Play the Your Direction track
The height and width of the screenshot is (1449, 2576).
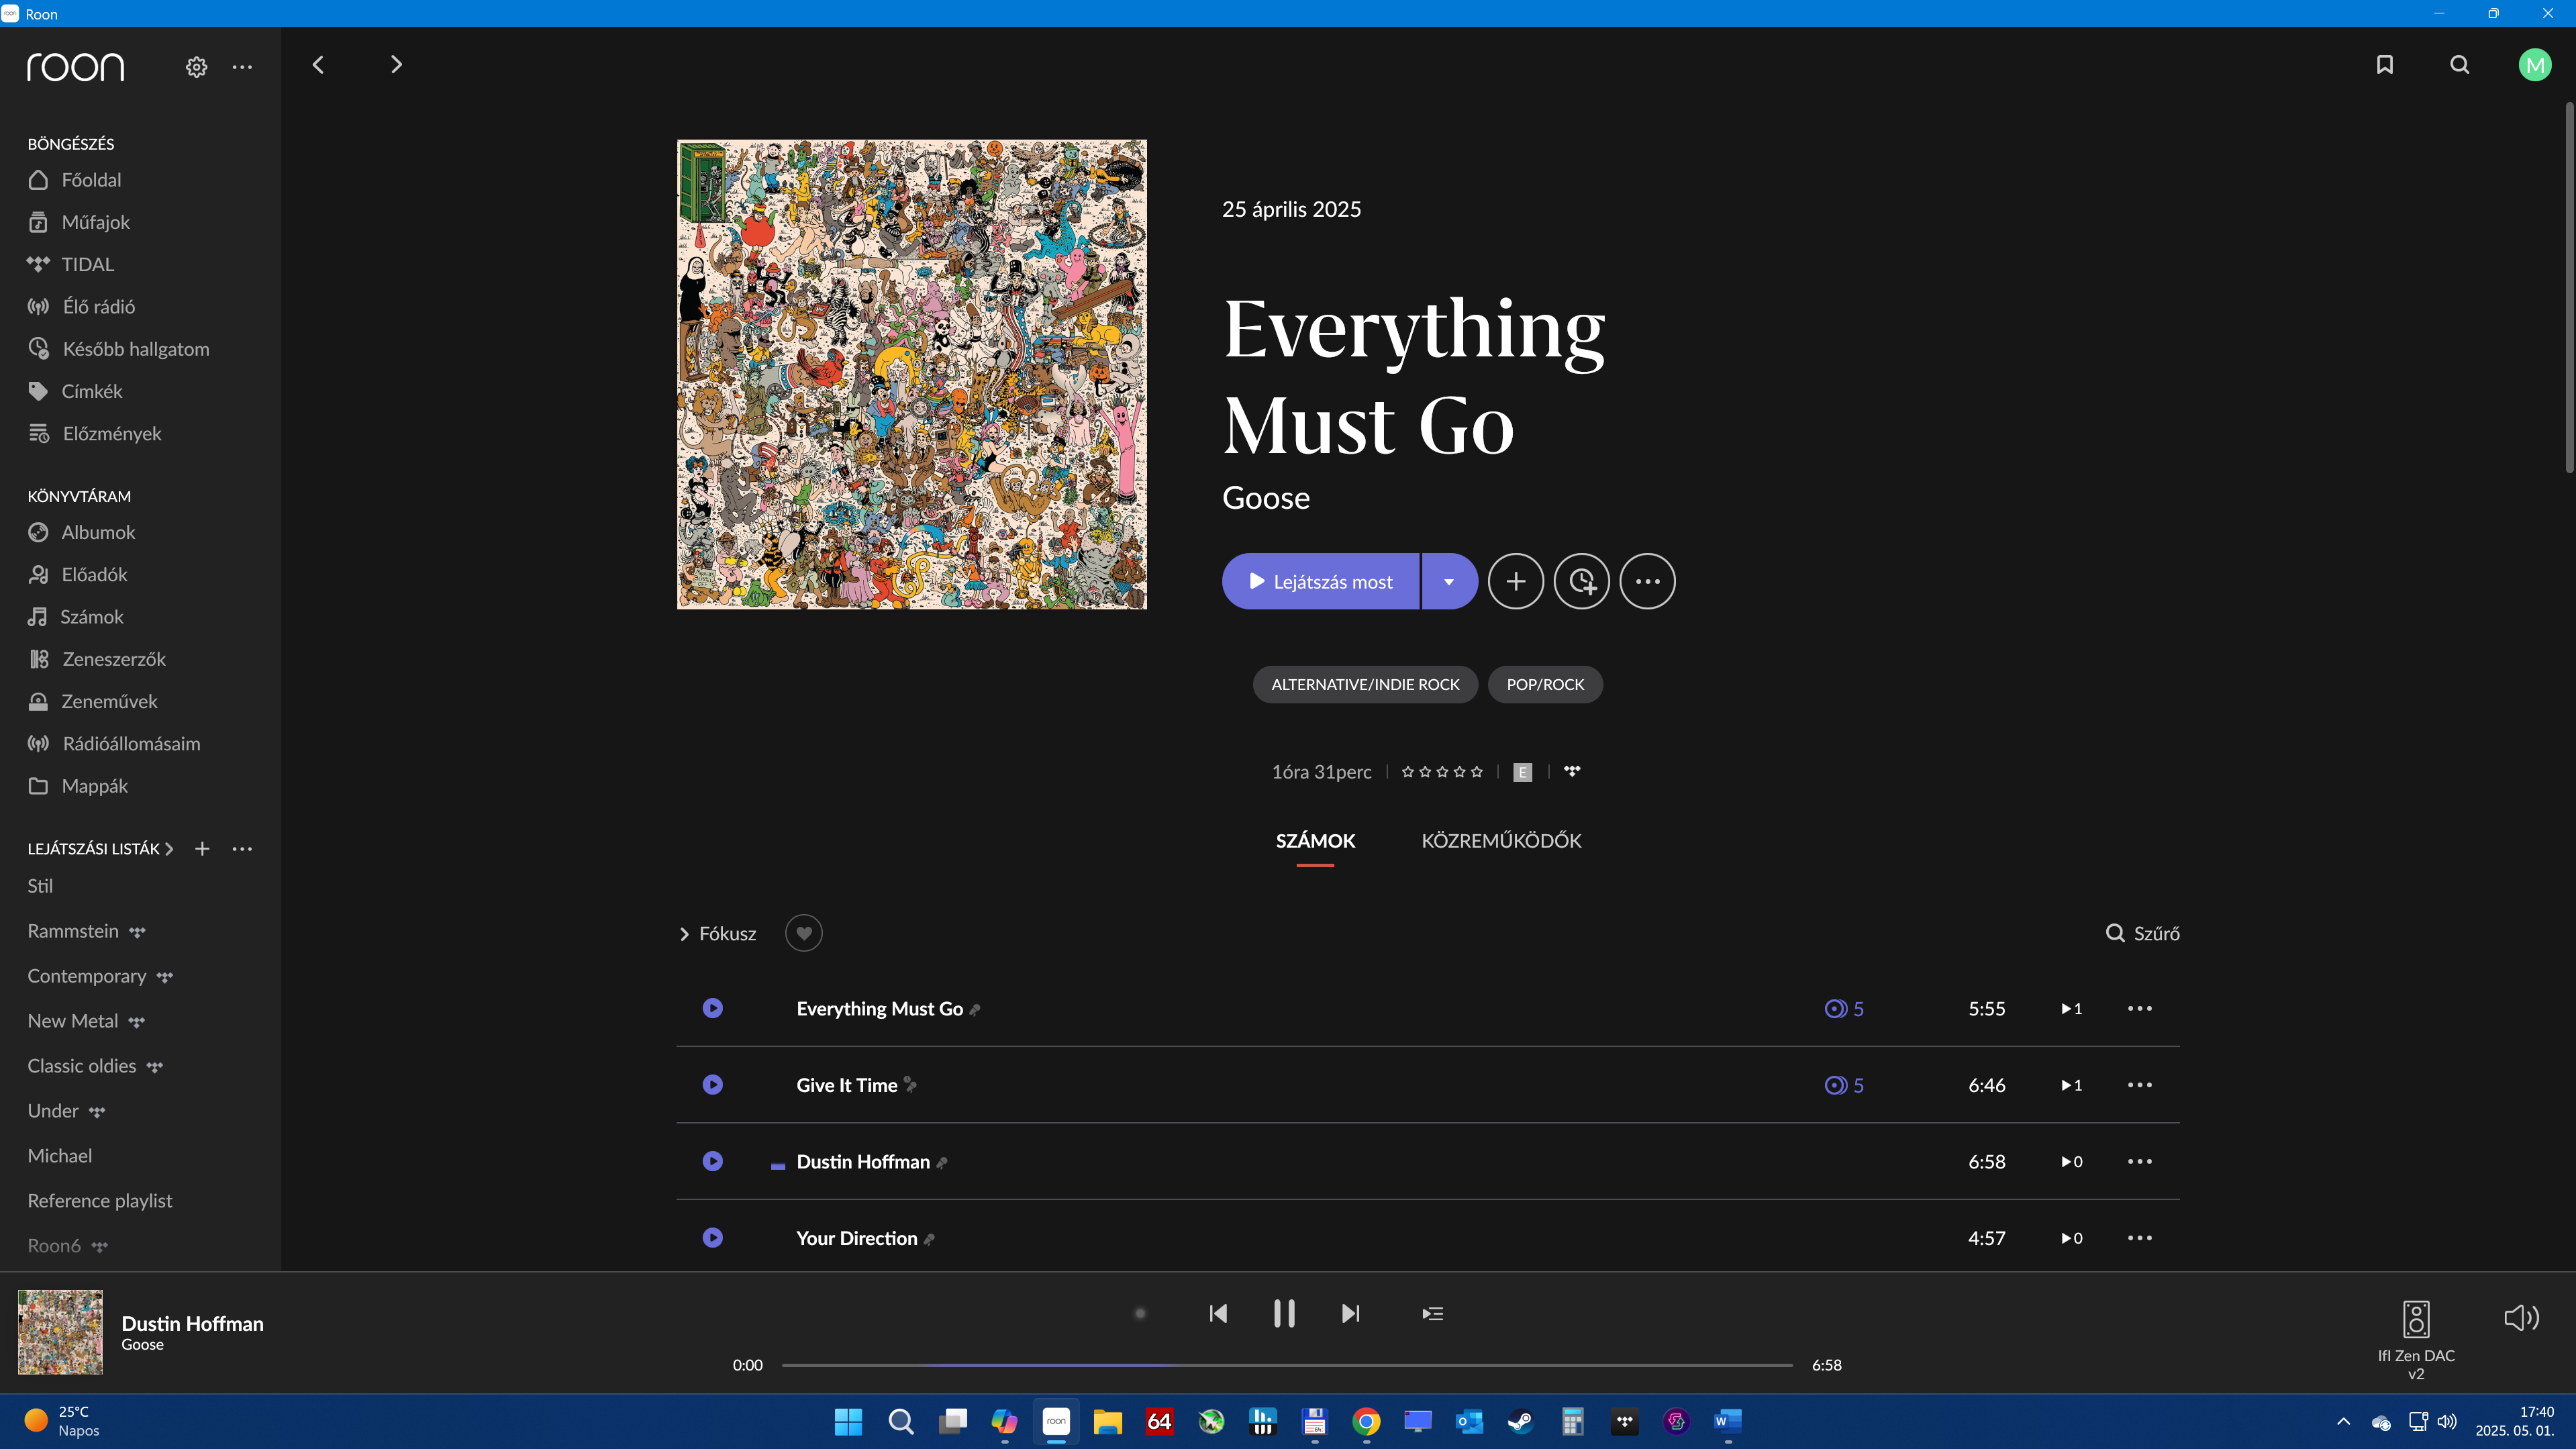tap(713, 1238)
